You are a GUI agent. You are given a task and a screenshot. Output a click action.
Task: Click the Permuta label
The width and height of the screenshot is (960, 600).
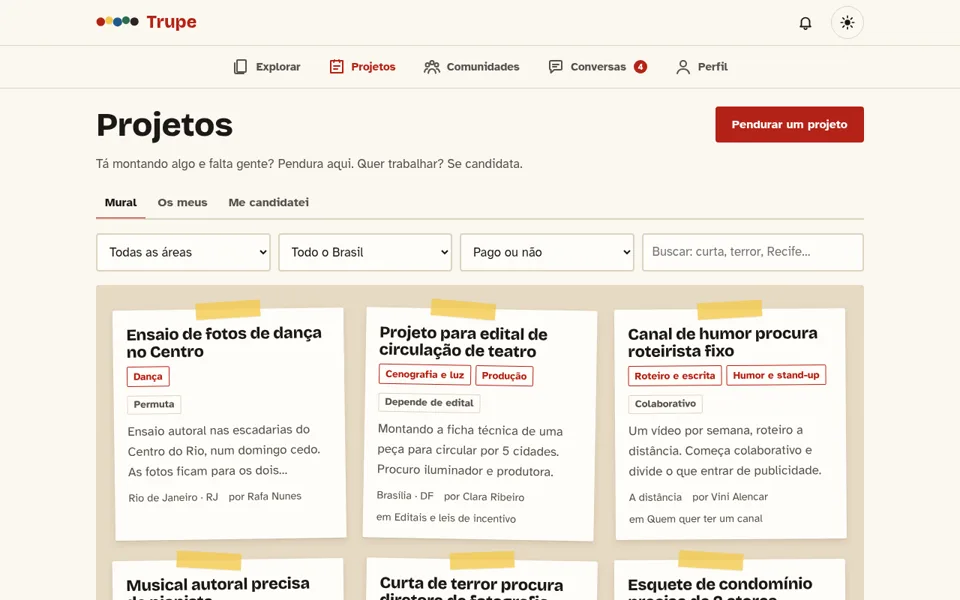point(154,404)
